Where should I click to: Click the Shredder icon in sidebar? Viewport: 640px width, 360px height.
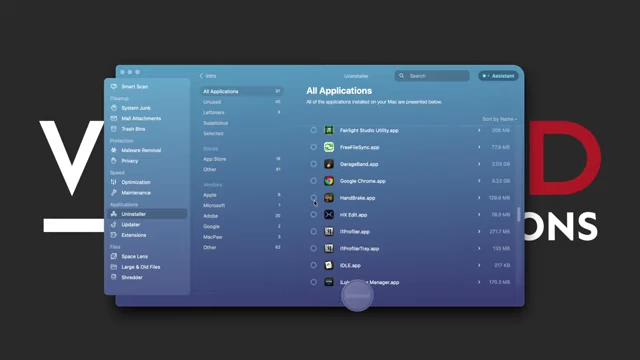tap(114, 277)
